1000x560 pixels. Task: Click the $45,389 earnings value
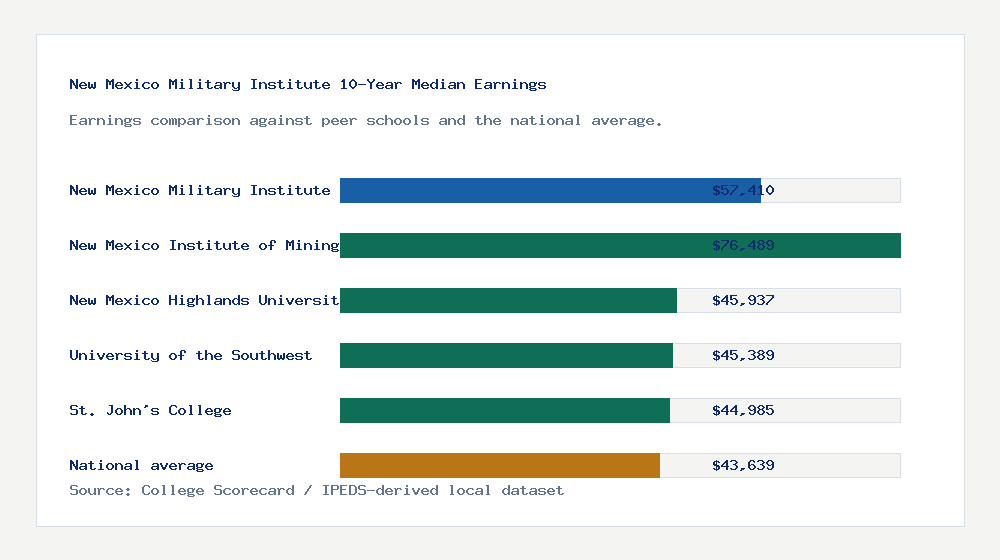tap(743, 355)
